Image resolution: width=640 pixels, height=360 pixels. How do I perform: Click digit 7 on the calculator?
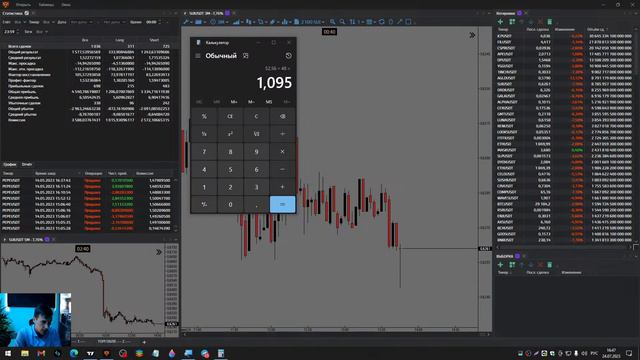[204, 151]
